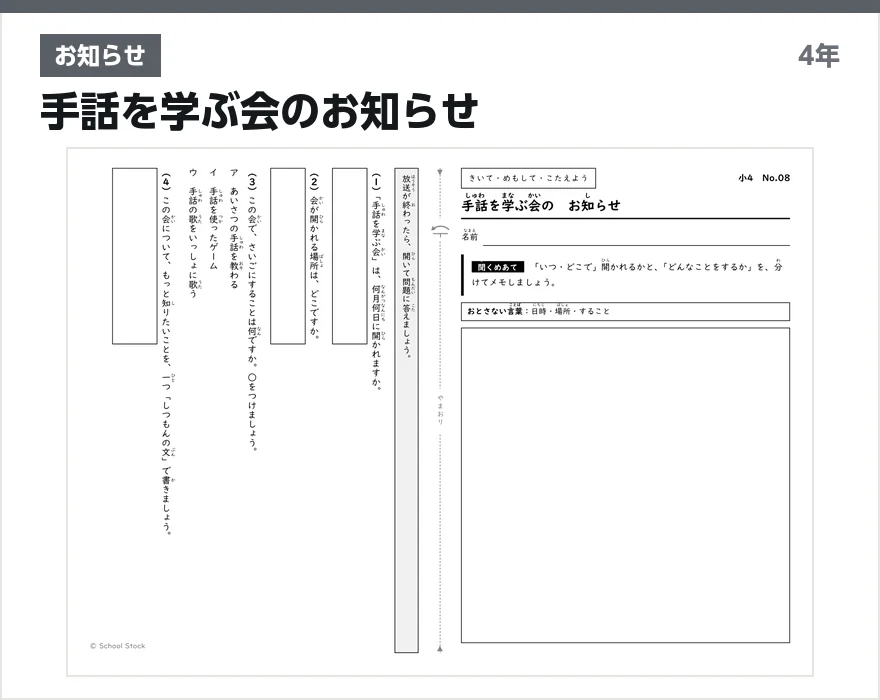Open the worksheet preview thumbnail
This screenshot has height=700, width=880.
coord(440,412)
